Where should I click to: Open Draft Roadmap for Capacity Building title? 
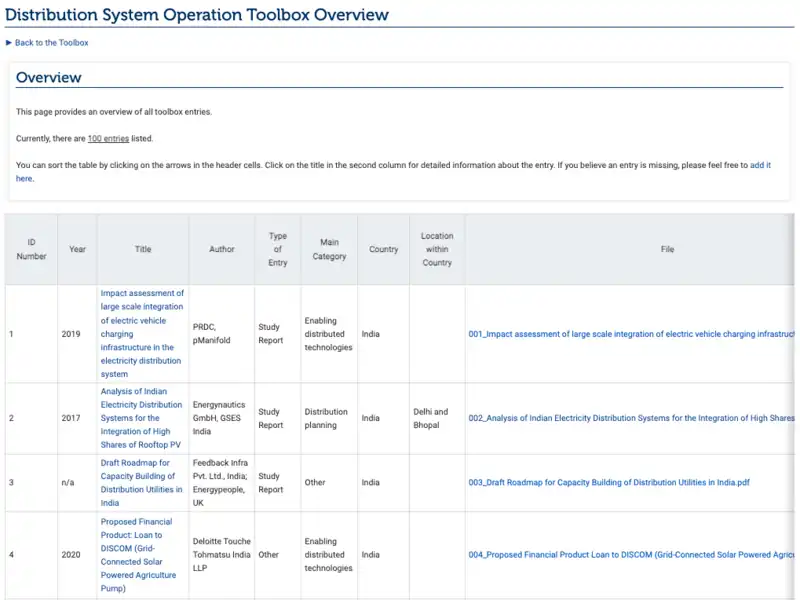pyautogui.click(x=142, y=482)
